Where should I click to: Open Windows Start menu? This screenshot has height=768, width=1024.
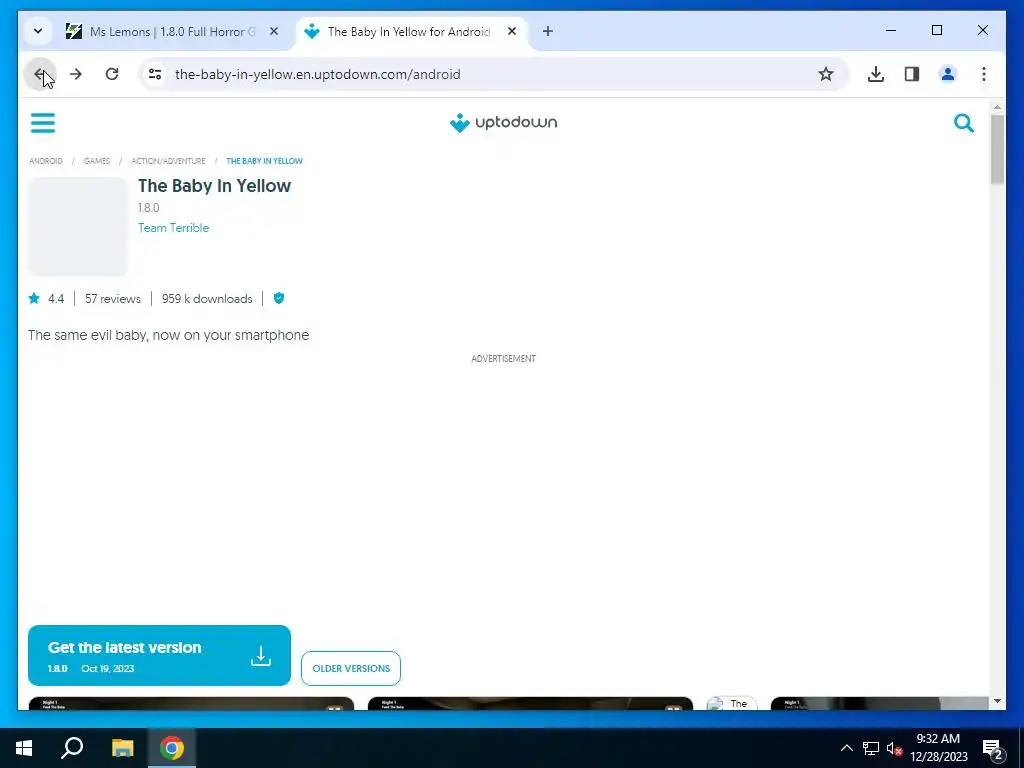[x=24, y=748]
